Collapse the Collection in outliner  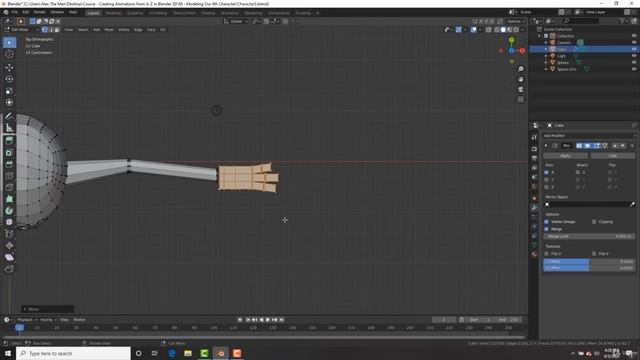tap(540, 36)
